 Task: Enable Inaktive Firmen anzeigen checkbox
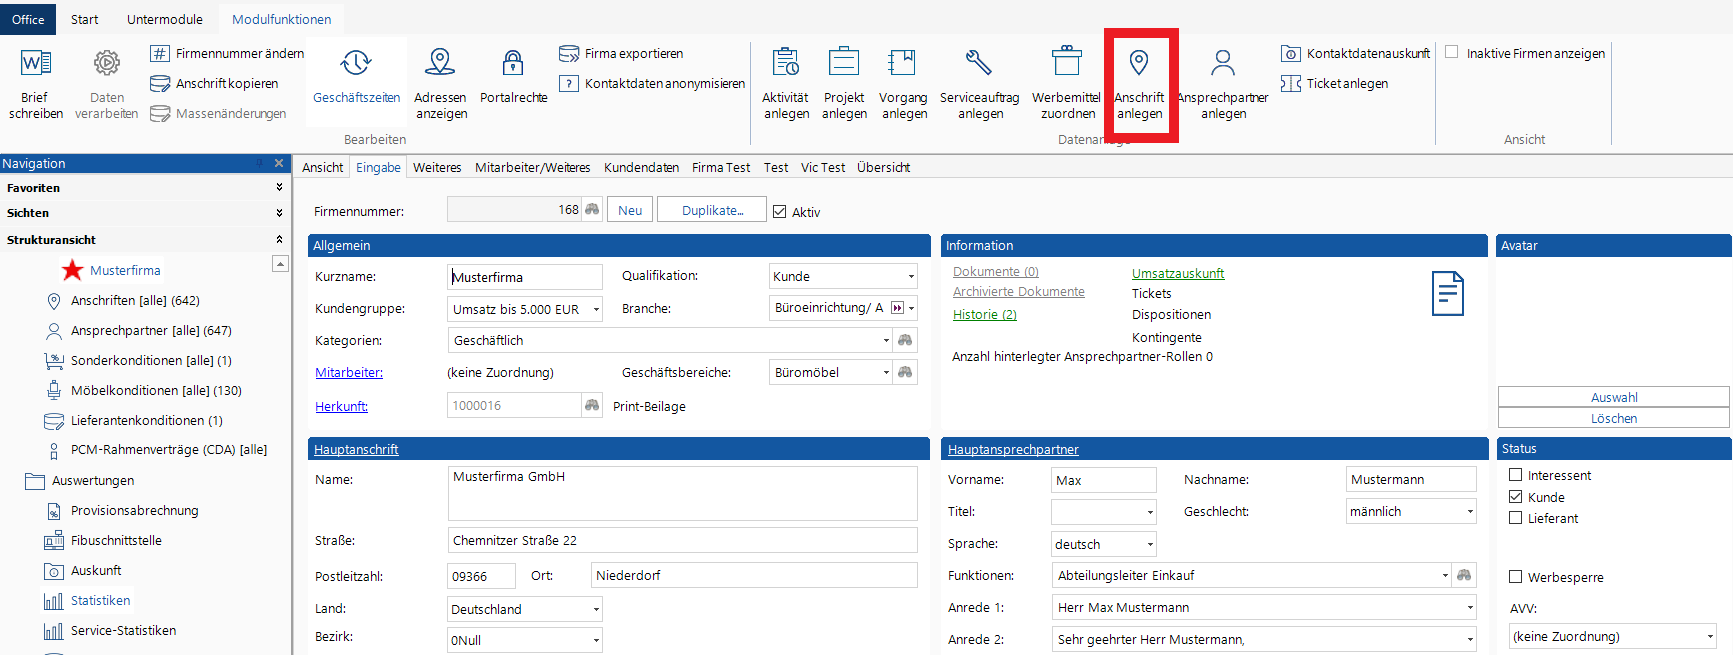point(1452,53)
